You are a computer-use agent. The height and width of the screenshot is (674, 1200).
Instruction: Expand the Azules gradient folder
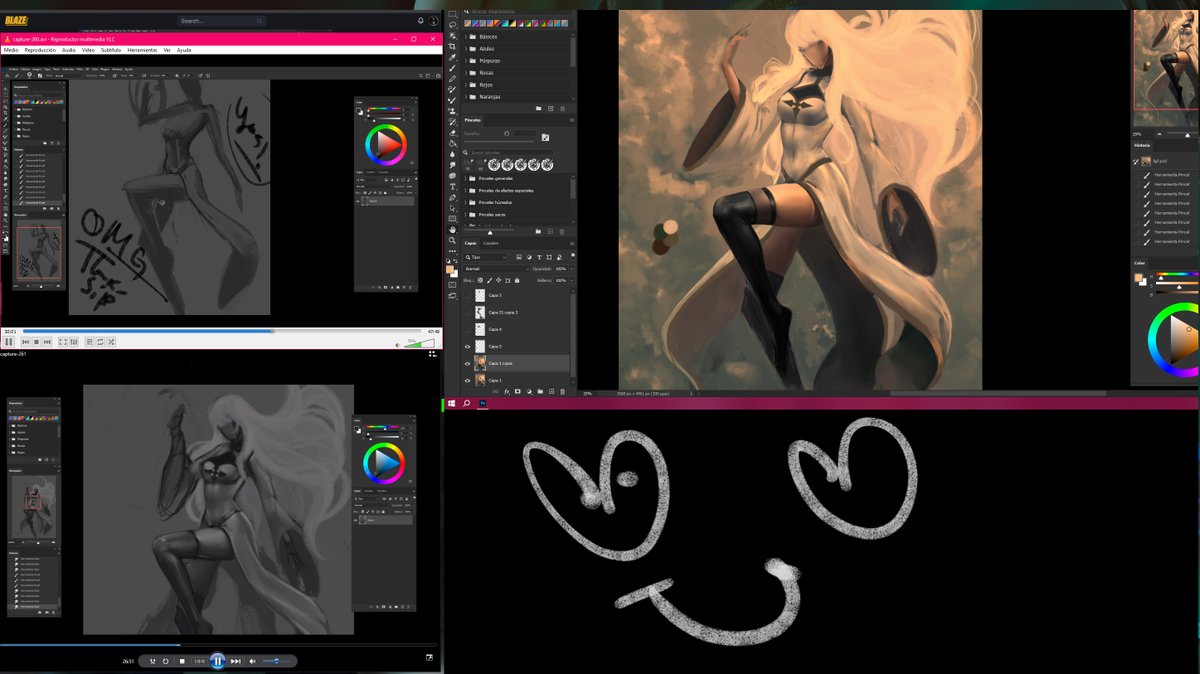pos(466,48)
